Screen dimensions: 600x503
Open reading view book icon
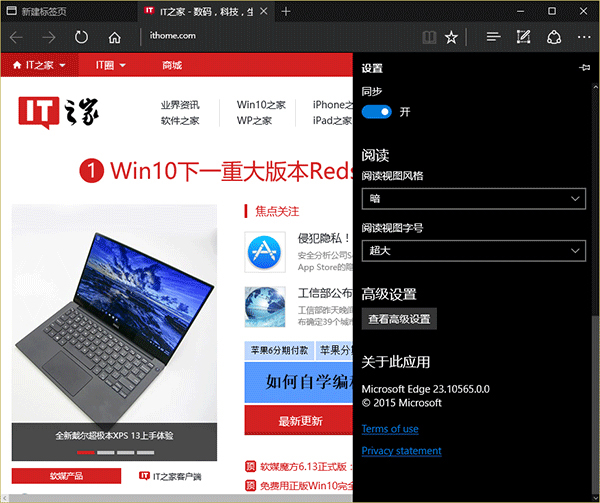coord(429,37)
